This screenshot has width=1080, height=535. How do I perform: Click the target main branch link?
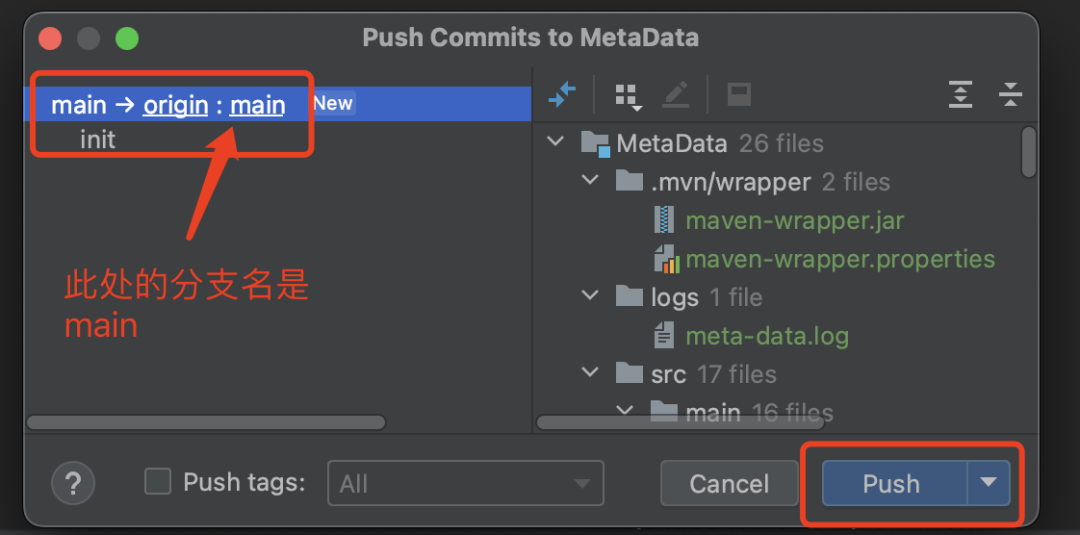pyautogui.click(x=257, y=105)
